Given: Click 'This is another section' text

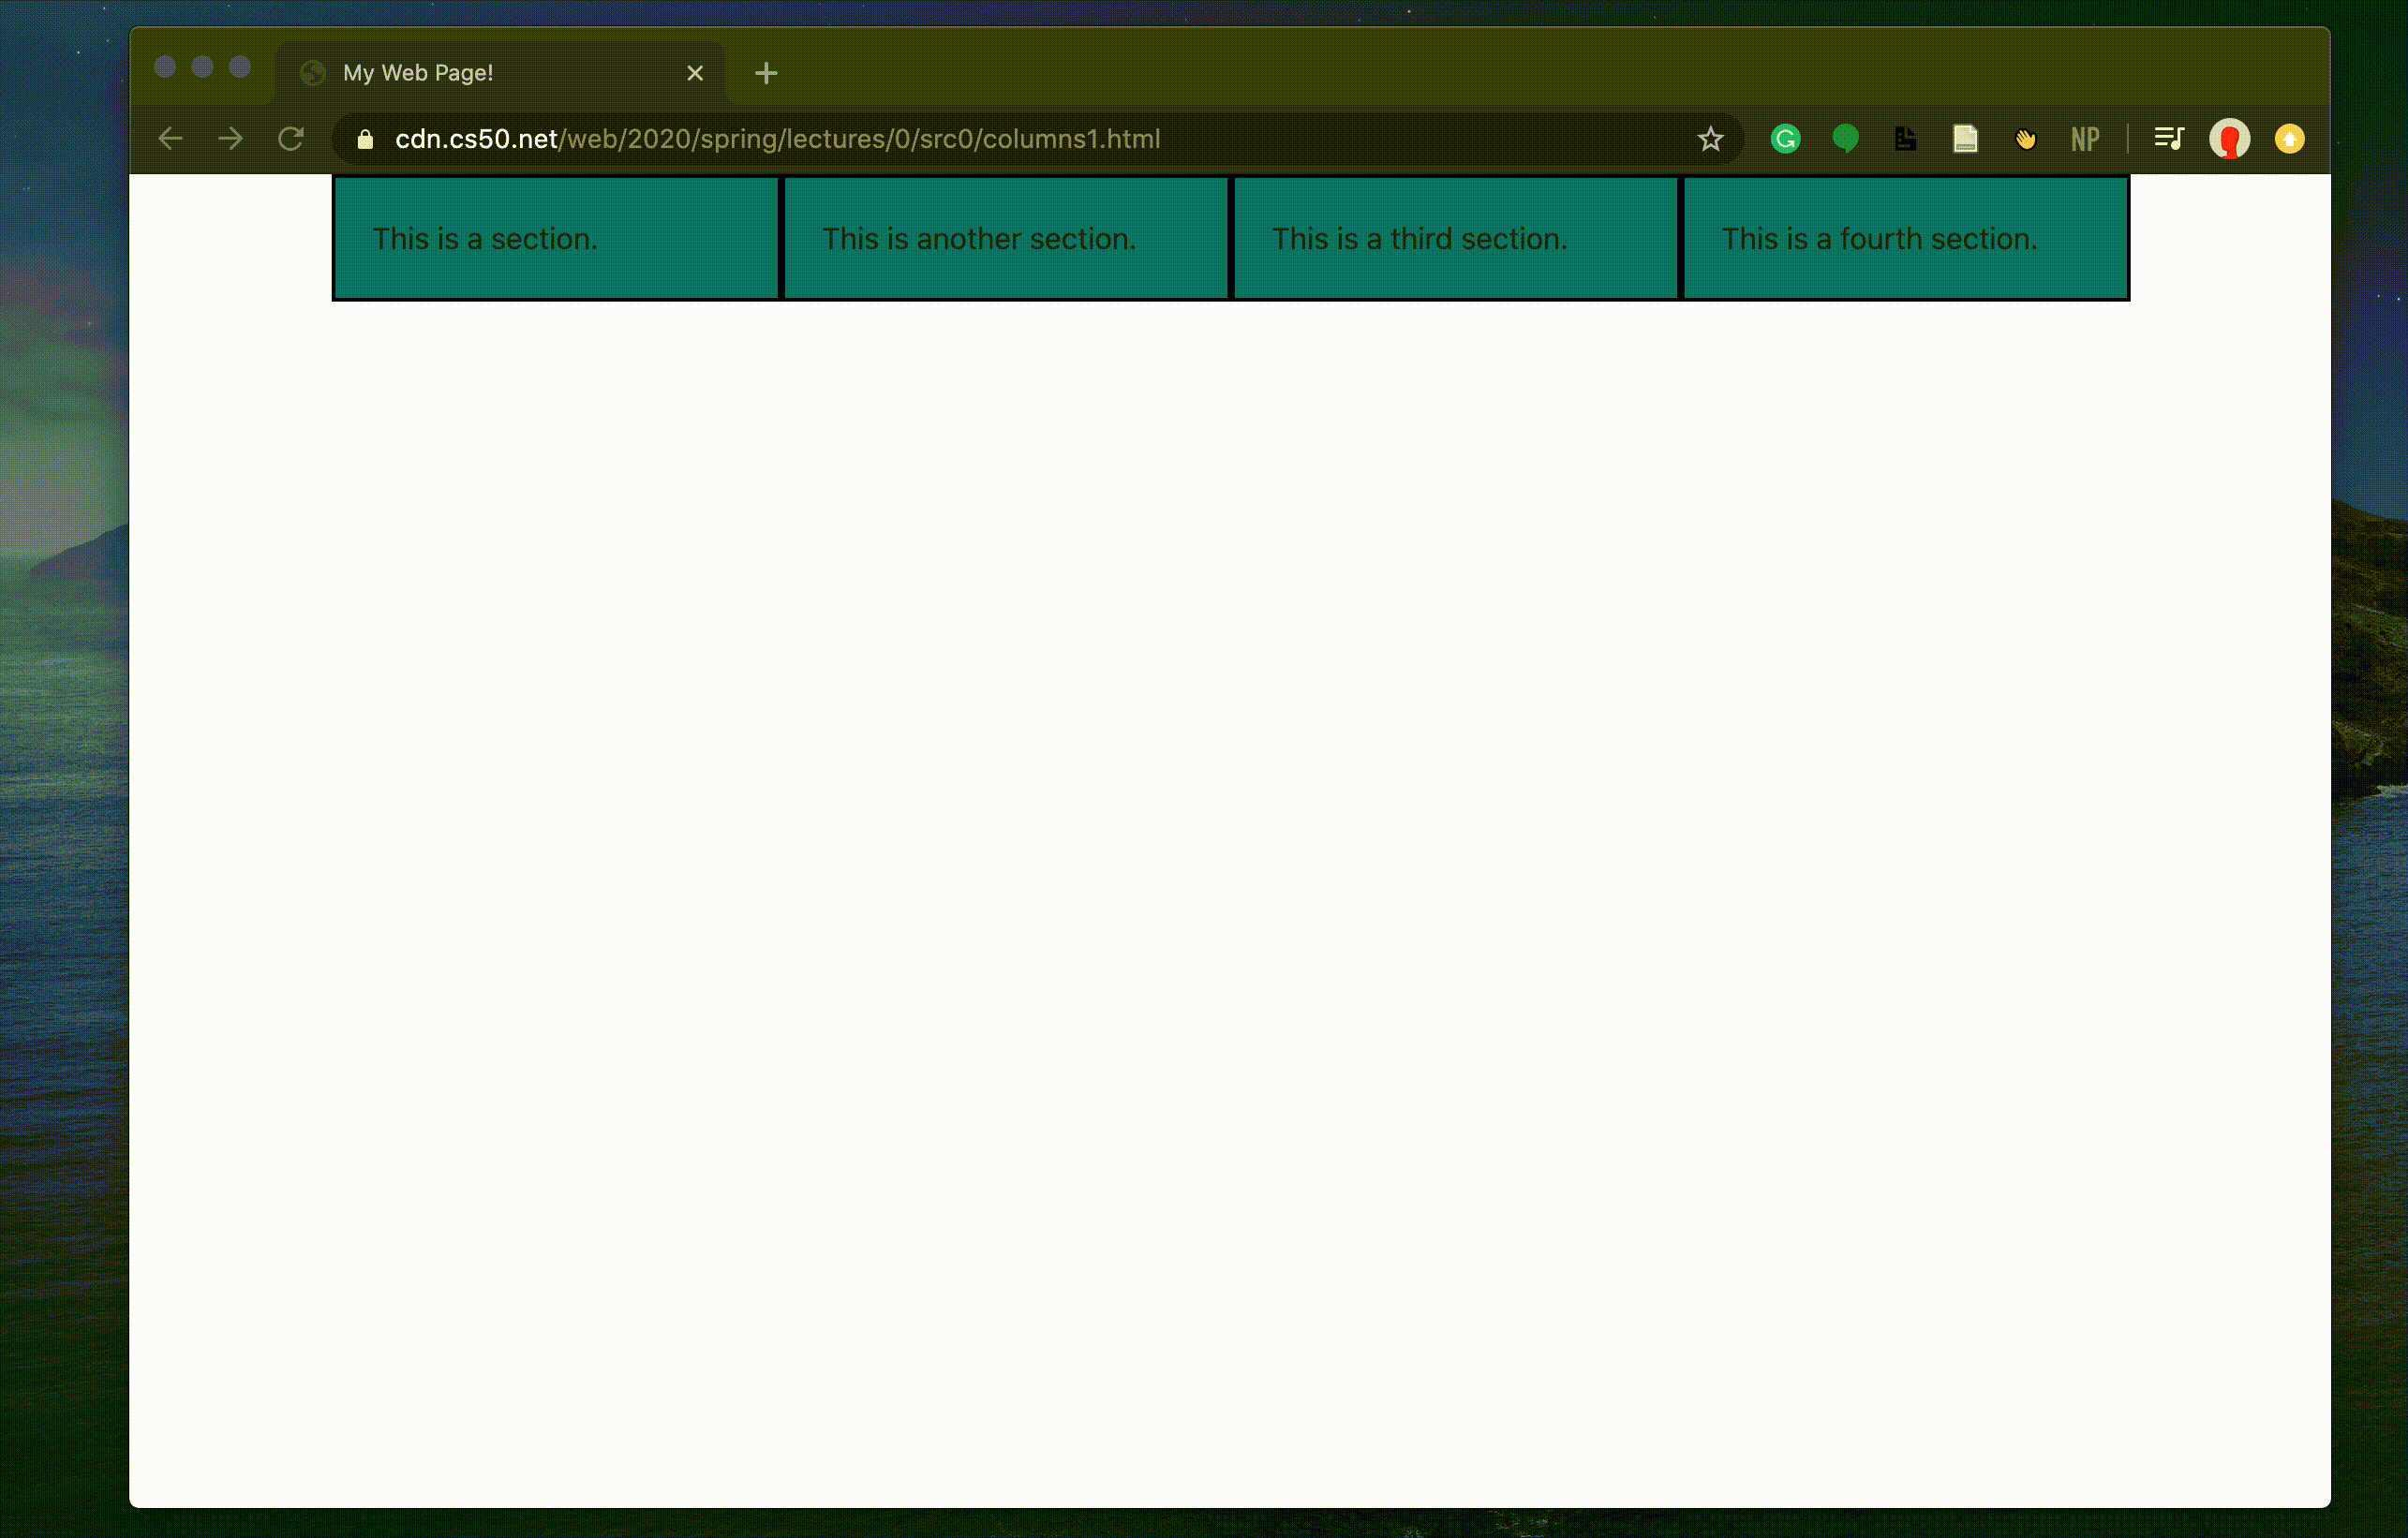Looking at the screenshot, I should pos(978,239).
